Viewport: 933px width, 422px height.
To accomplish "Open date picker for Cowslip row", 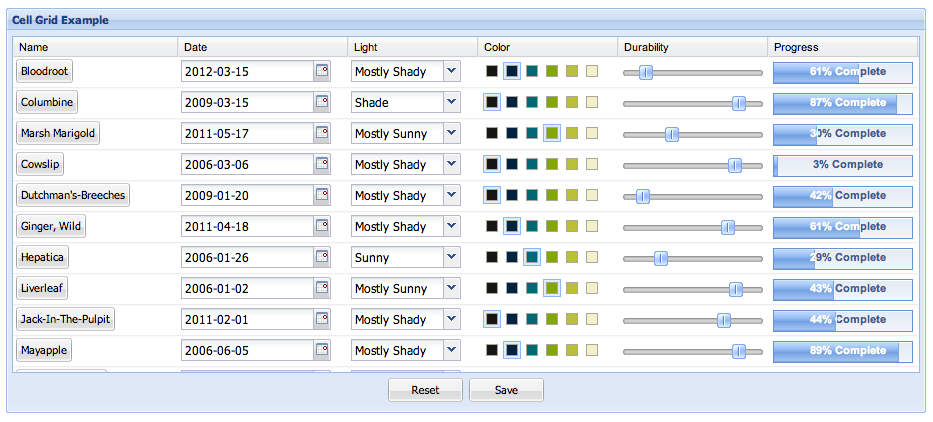I will 322,164.
